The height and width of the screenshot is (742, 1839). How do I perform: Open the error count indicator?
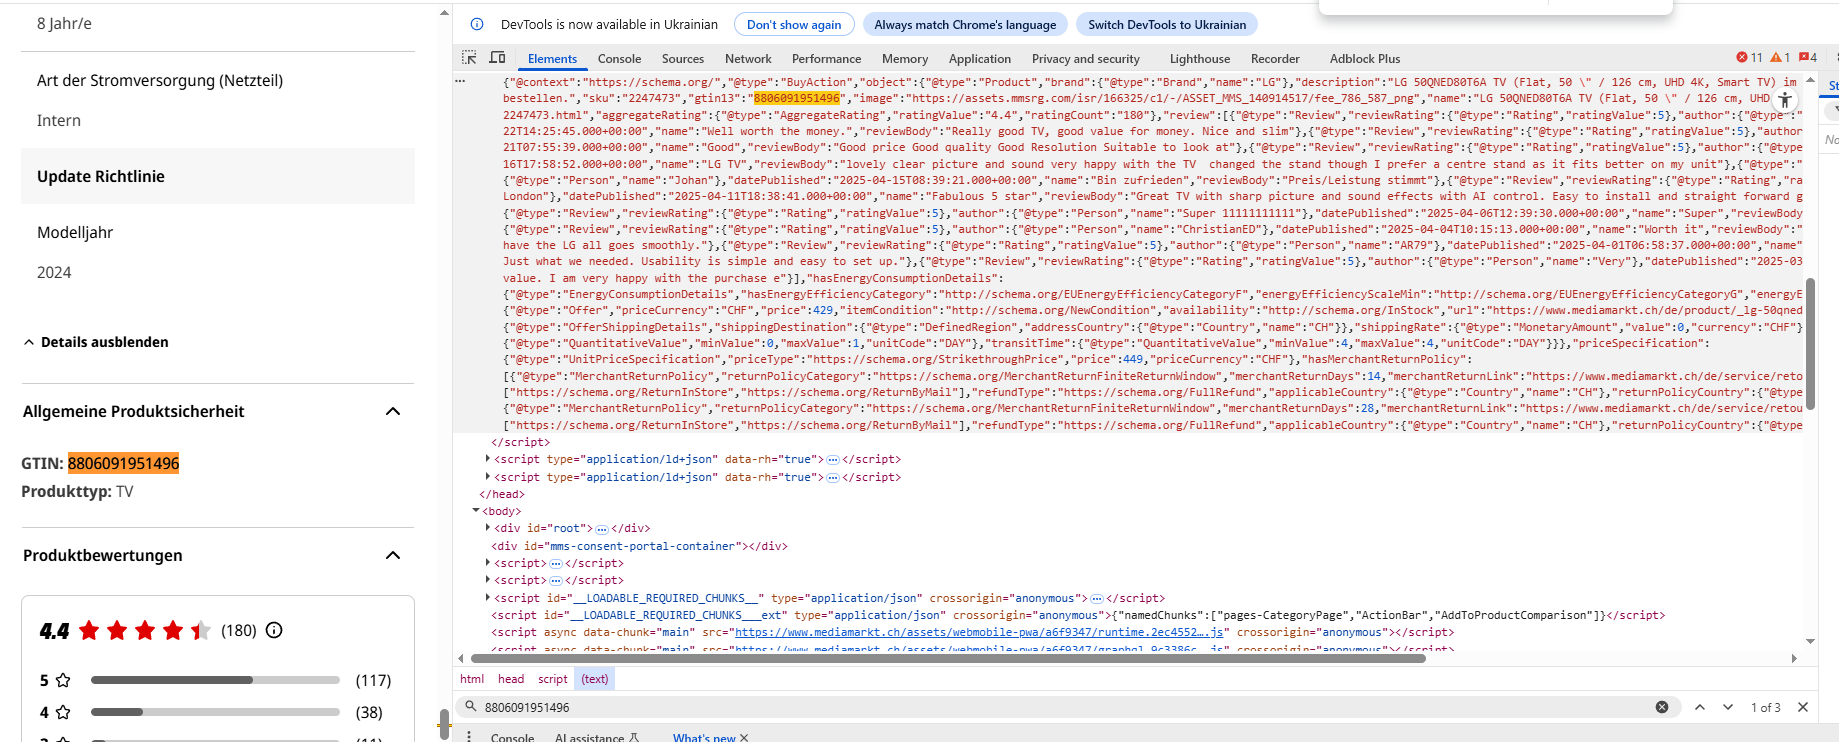(x=1749, y=58)
